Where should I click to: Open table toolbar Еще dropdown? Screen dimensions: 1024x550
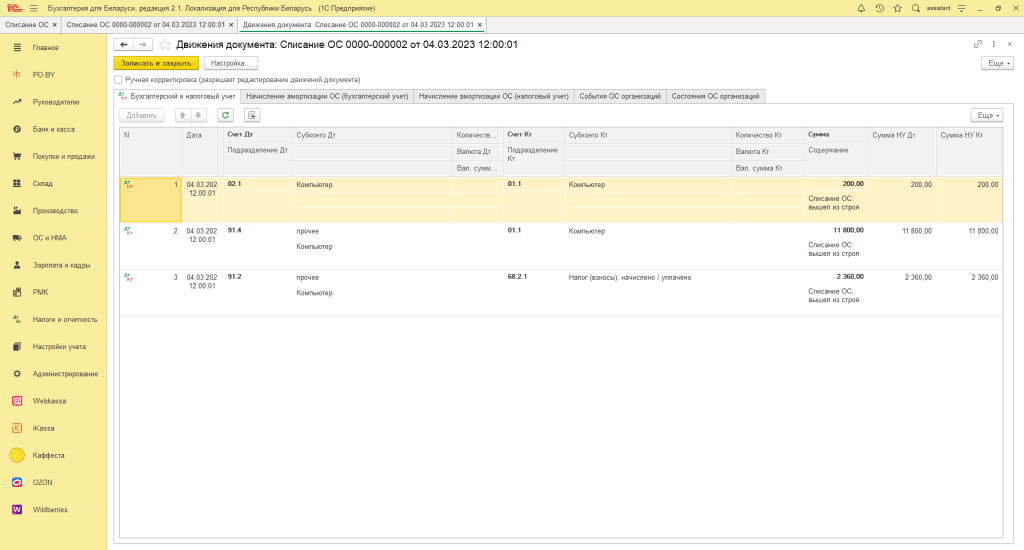(987, 116)
